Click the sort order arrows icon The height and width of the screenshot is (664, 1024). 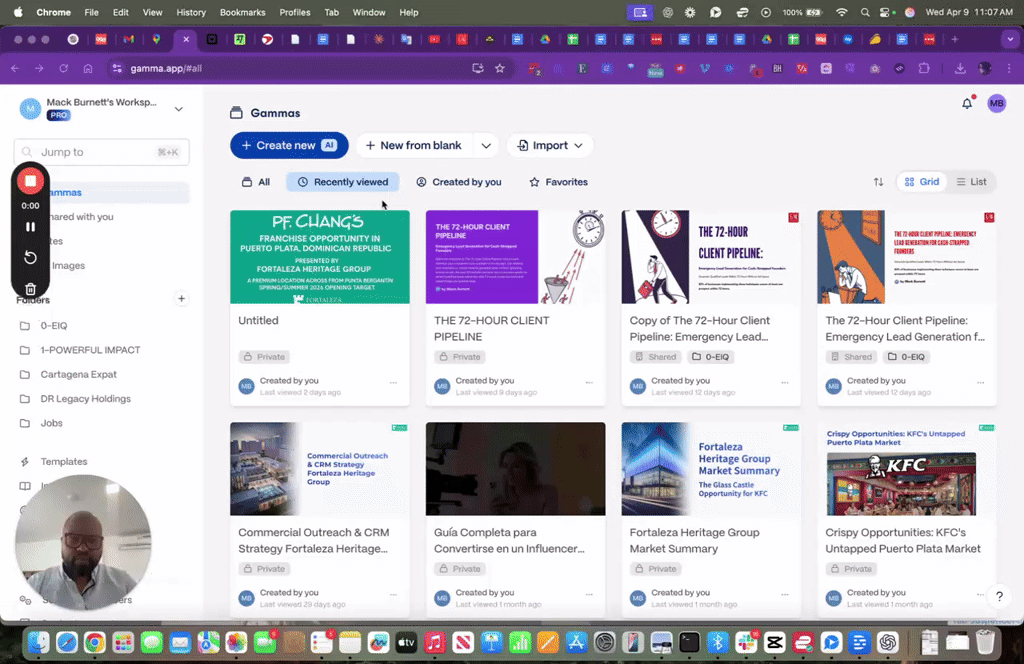[878, 182]
